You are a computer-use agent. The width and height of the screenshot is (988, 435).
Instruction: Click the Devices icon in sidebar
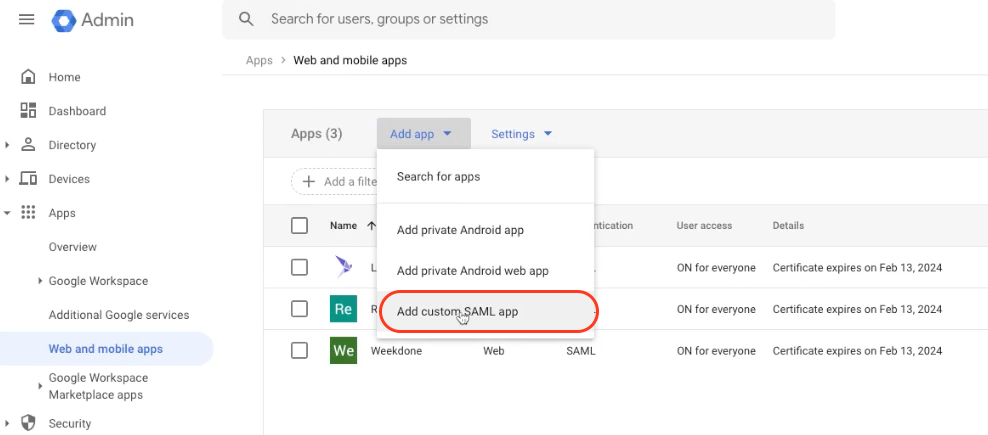28,179
